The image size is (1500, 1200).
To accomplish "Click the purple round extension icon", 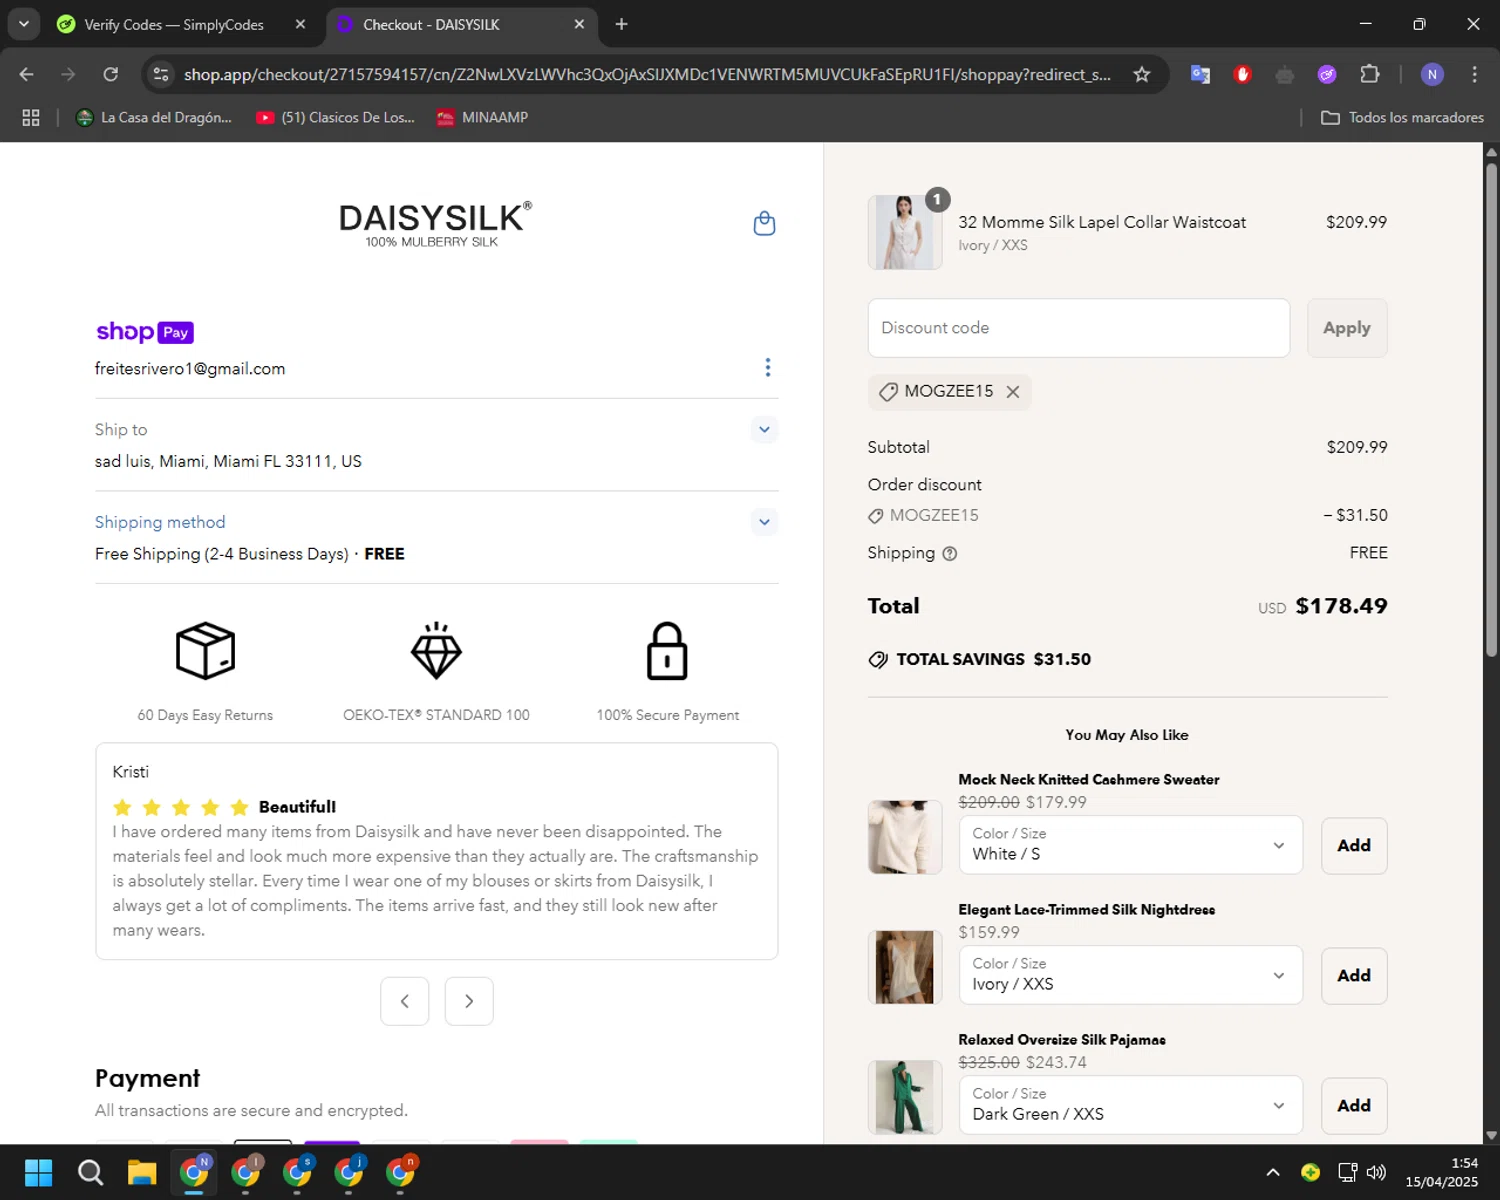I will pyautogui.click(x=1327, y=74).
